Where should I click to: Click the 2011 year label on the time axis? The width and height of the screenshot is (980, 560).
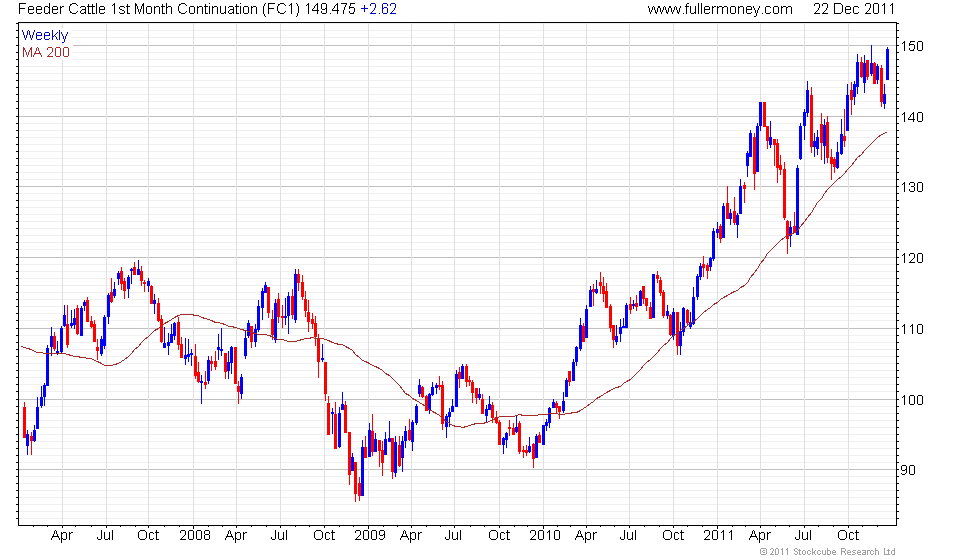(x=718, y=536)
